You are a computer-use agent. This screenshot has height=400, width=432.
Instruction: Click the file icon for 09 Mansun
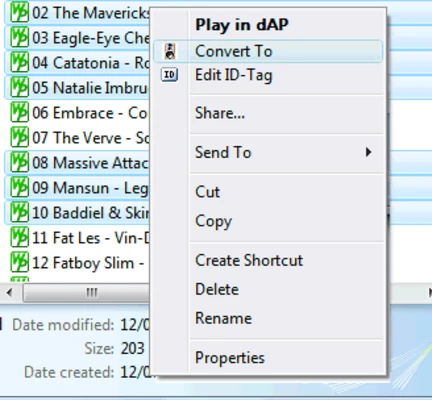pyautogui.click(x=19, y=188)
